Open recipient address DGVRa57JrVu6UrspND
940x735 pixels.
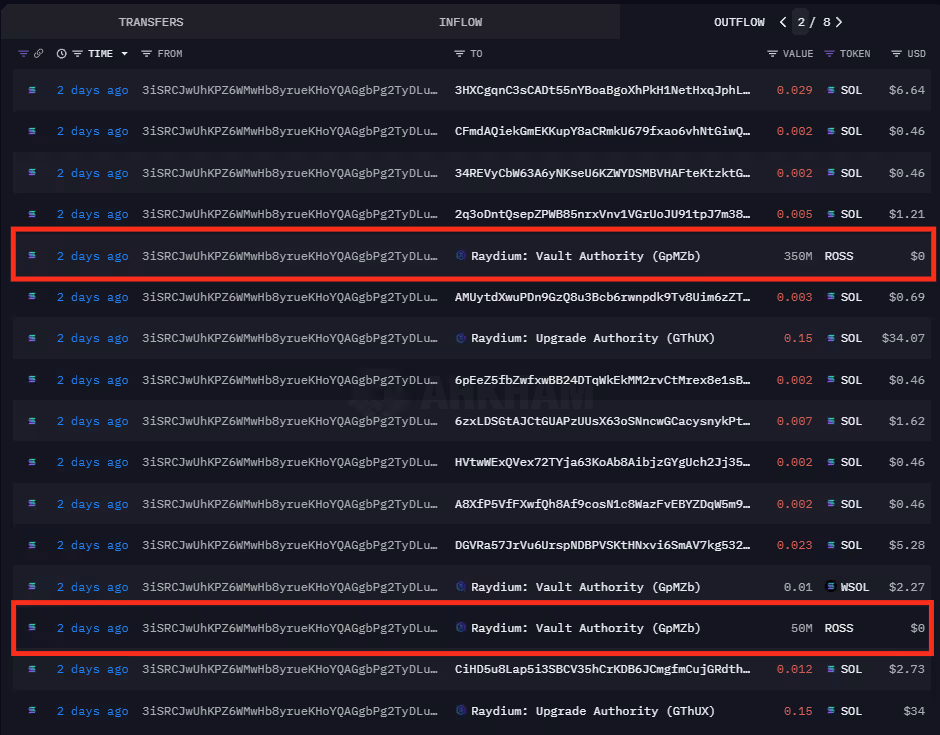[602, 545]
